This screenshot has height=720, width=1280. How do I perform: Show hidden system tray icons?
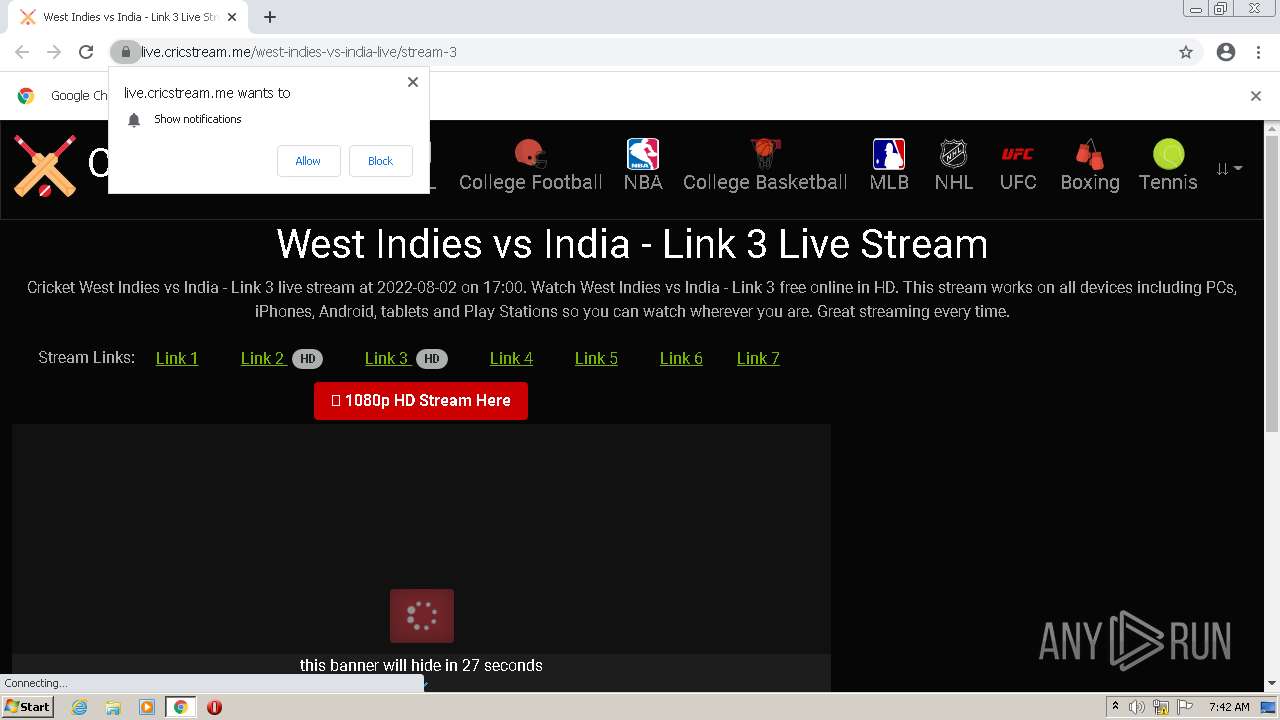1115,707
